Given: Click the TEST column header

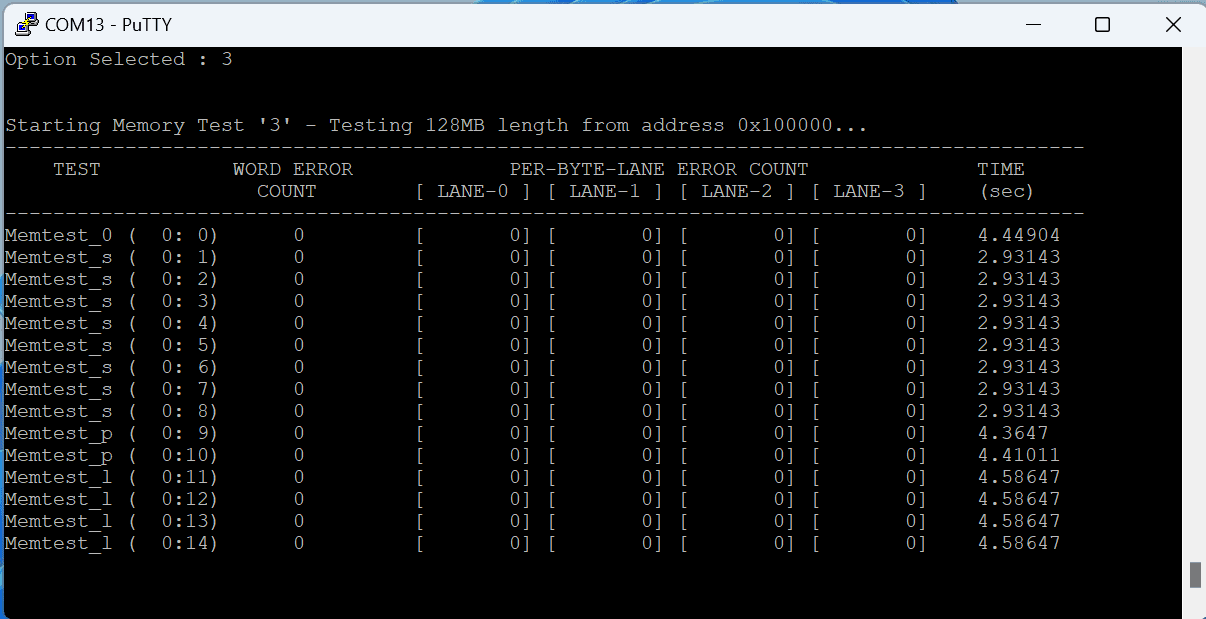Looking at the screenshot, I should (76, 169).
